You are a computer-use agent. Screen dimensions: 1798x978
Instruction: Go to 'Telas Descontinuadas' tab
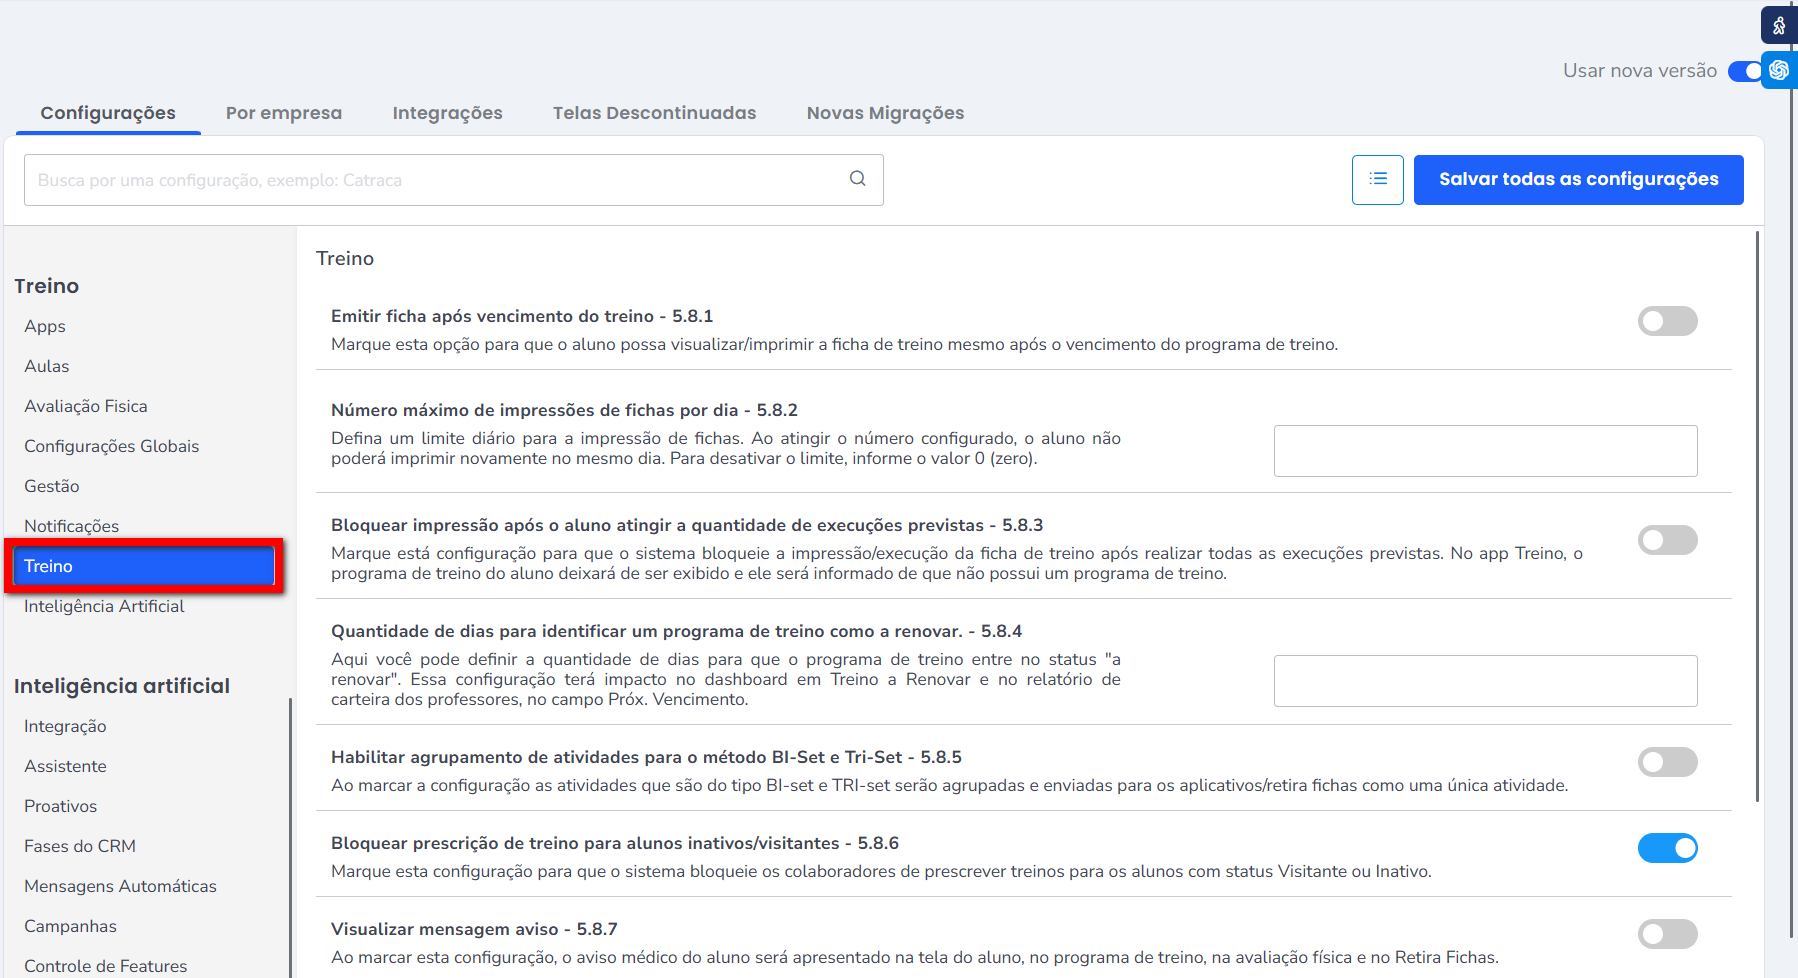[x=654, y=113]
